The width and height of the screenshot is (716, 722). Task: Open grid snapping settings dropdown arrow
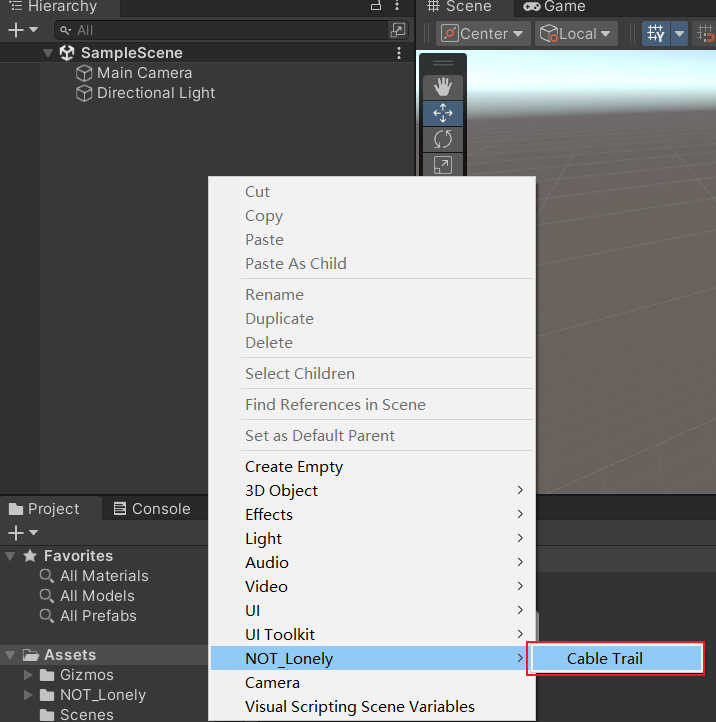[x=680, y=34]
